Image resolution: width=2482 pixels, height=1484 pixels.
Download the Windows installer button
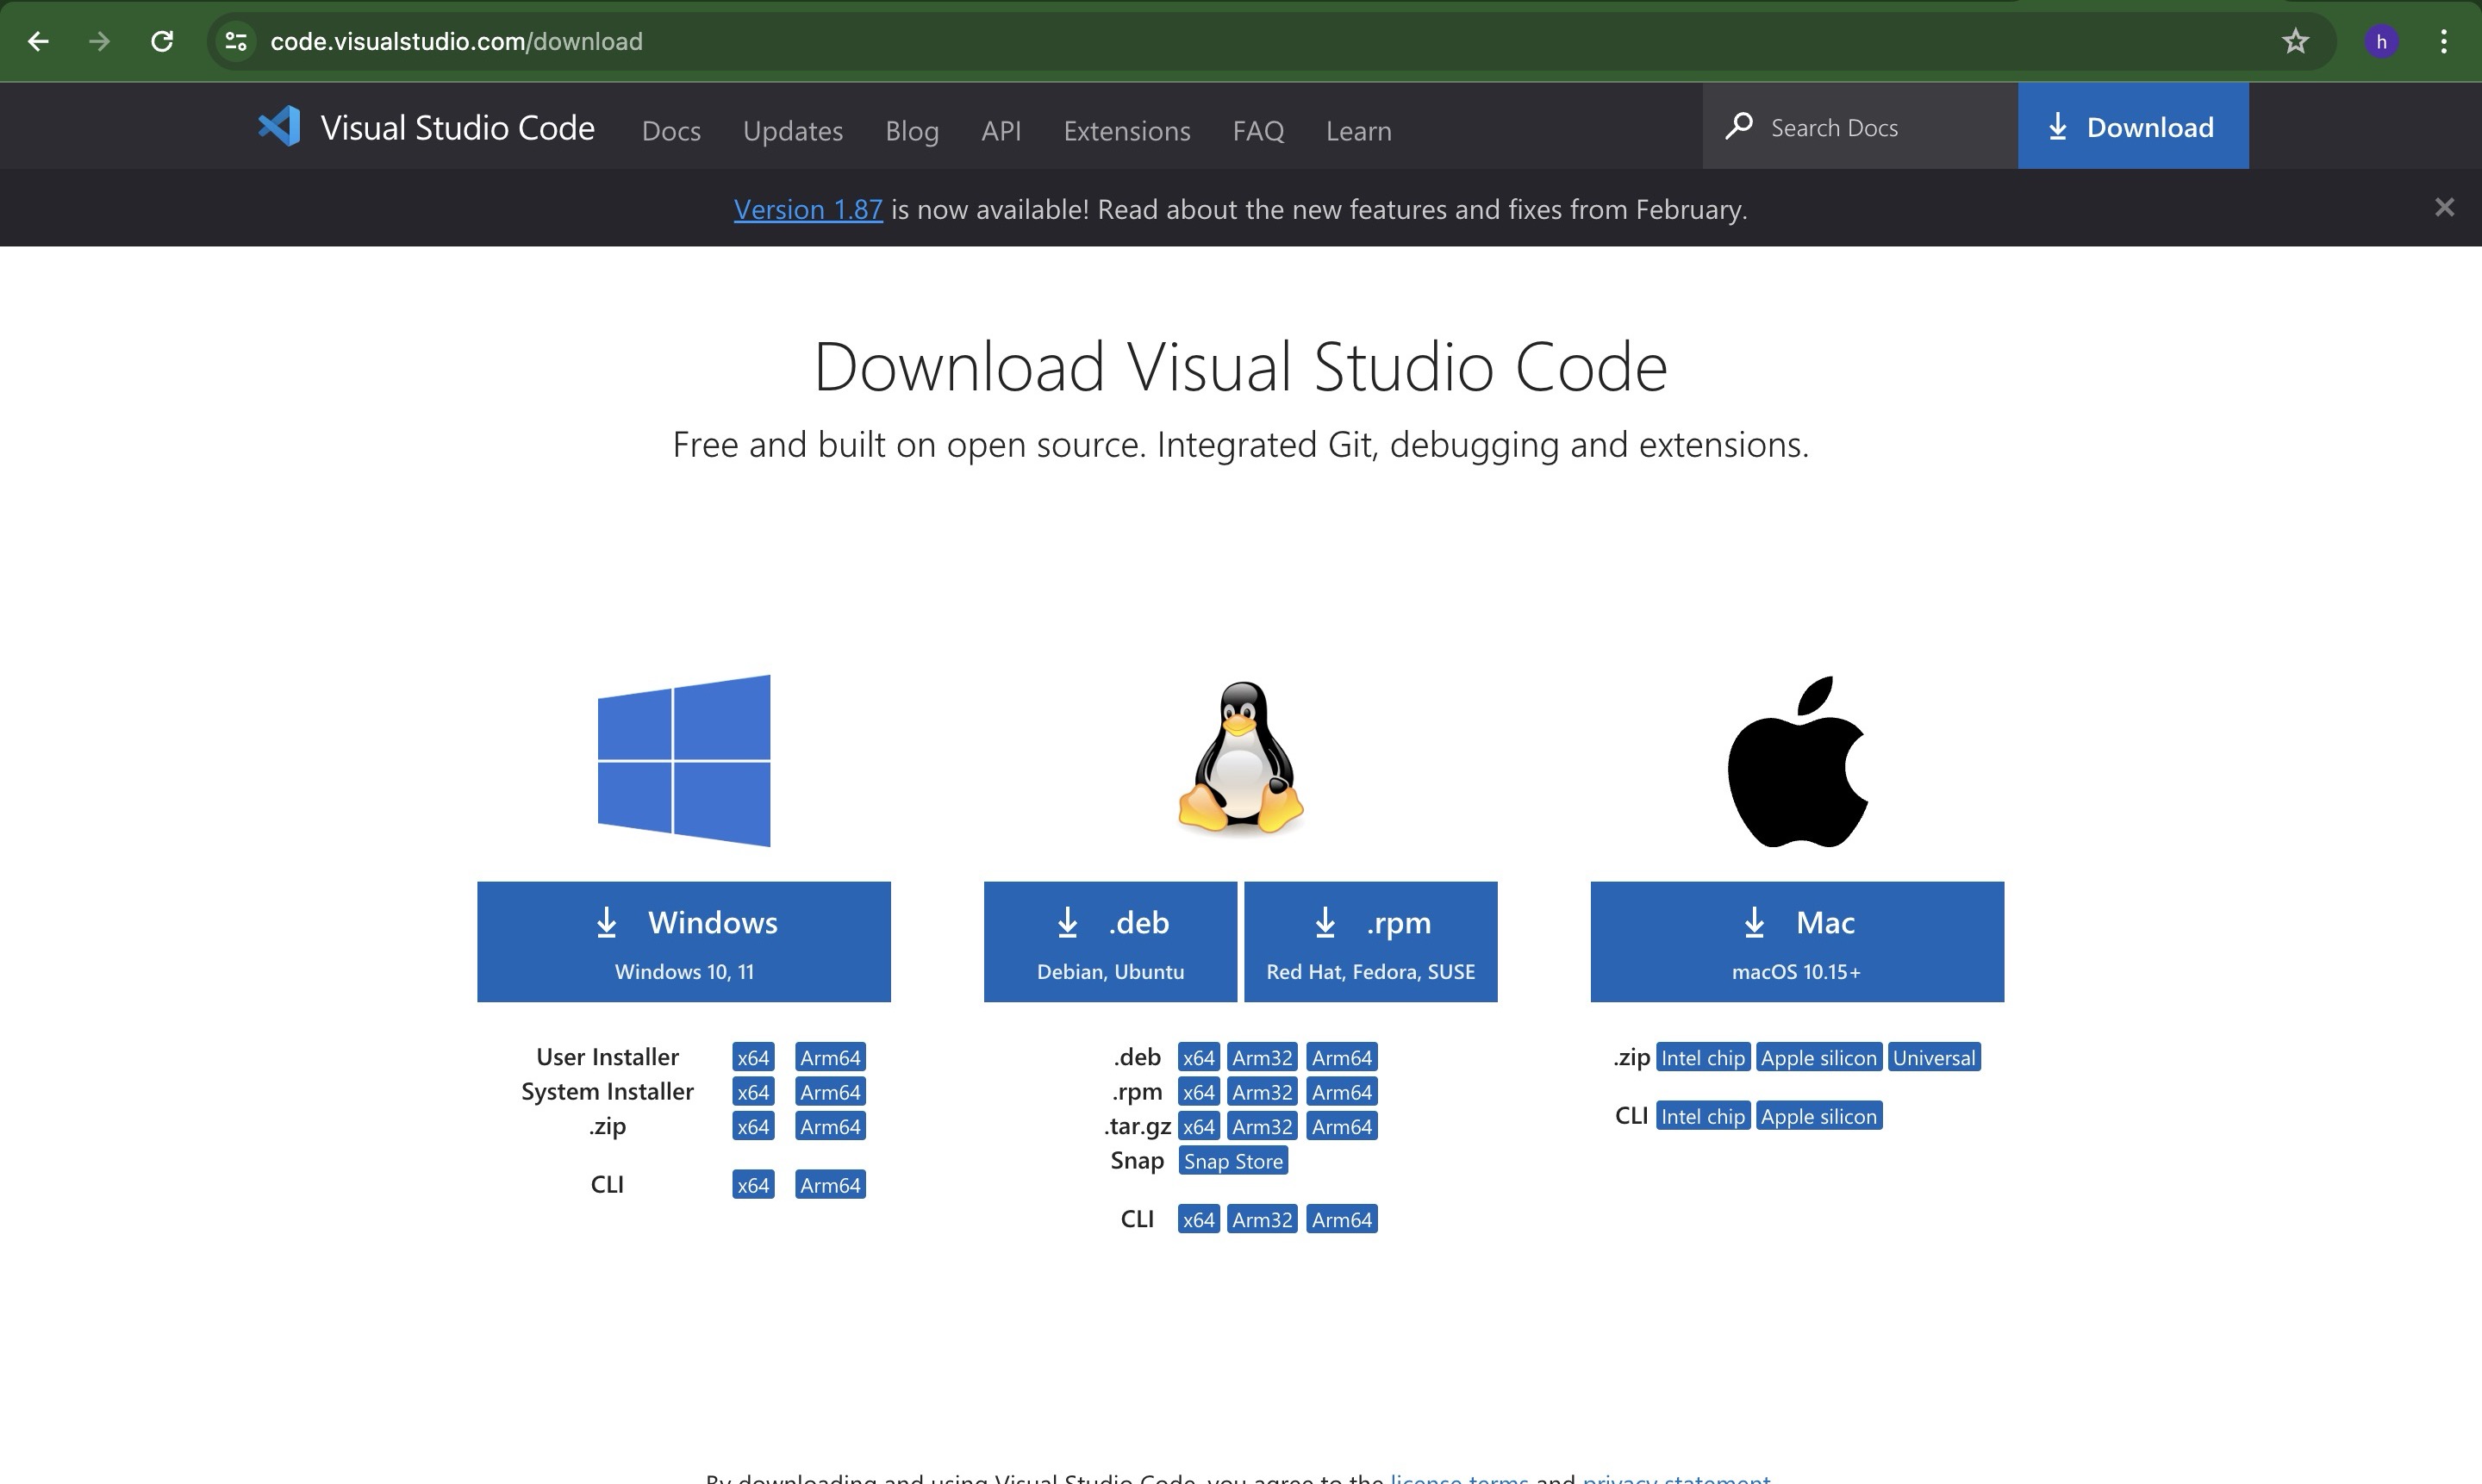coord(684,941)
